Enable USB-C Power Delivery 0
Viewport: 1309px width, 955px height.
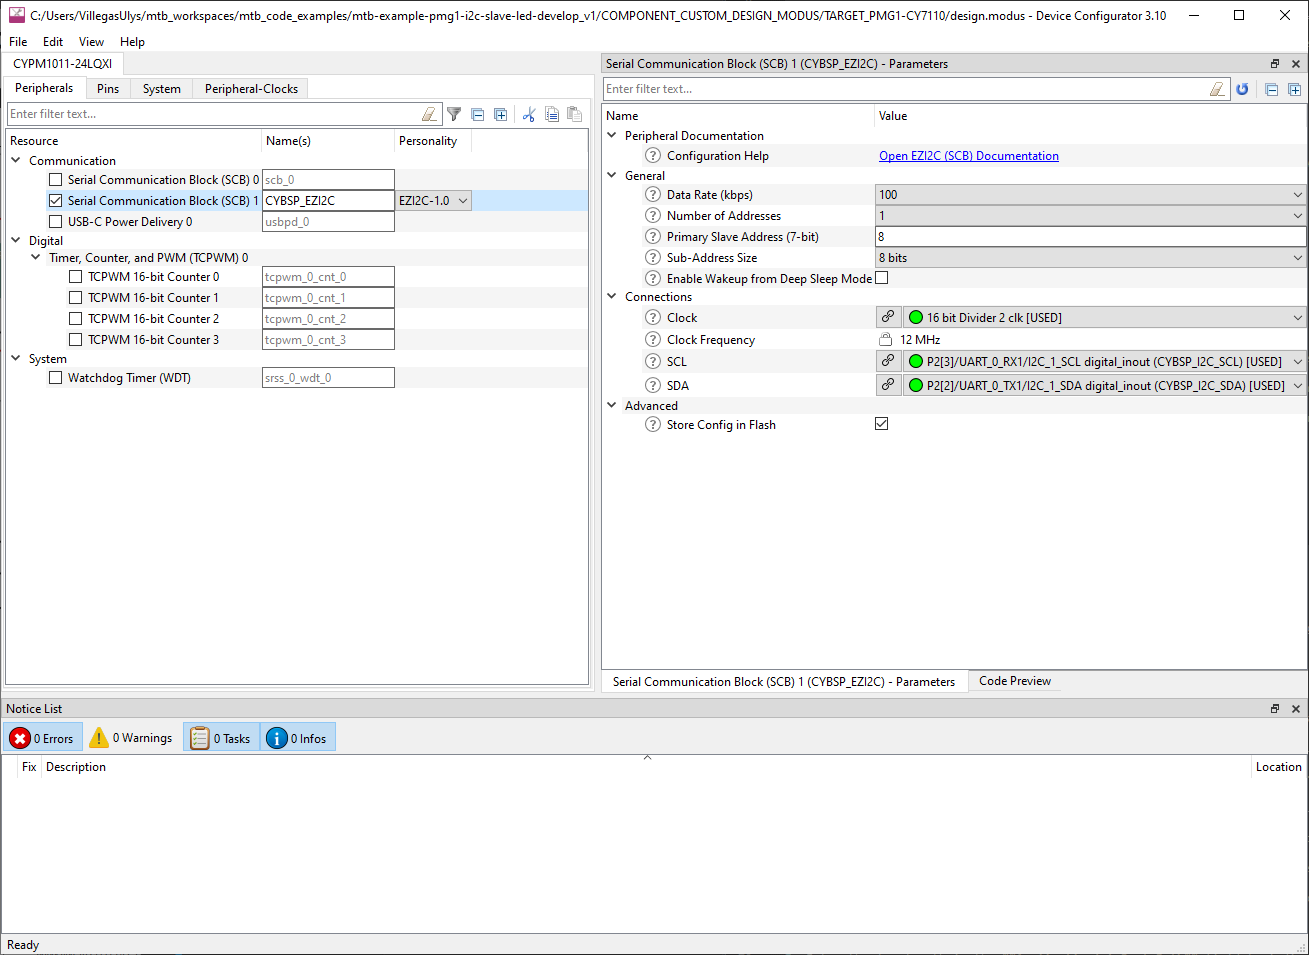(56, 222)
